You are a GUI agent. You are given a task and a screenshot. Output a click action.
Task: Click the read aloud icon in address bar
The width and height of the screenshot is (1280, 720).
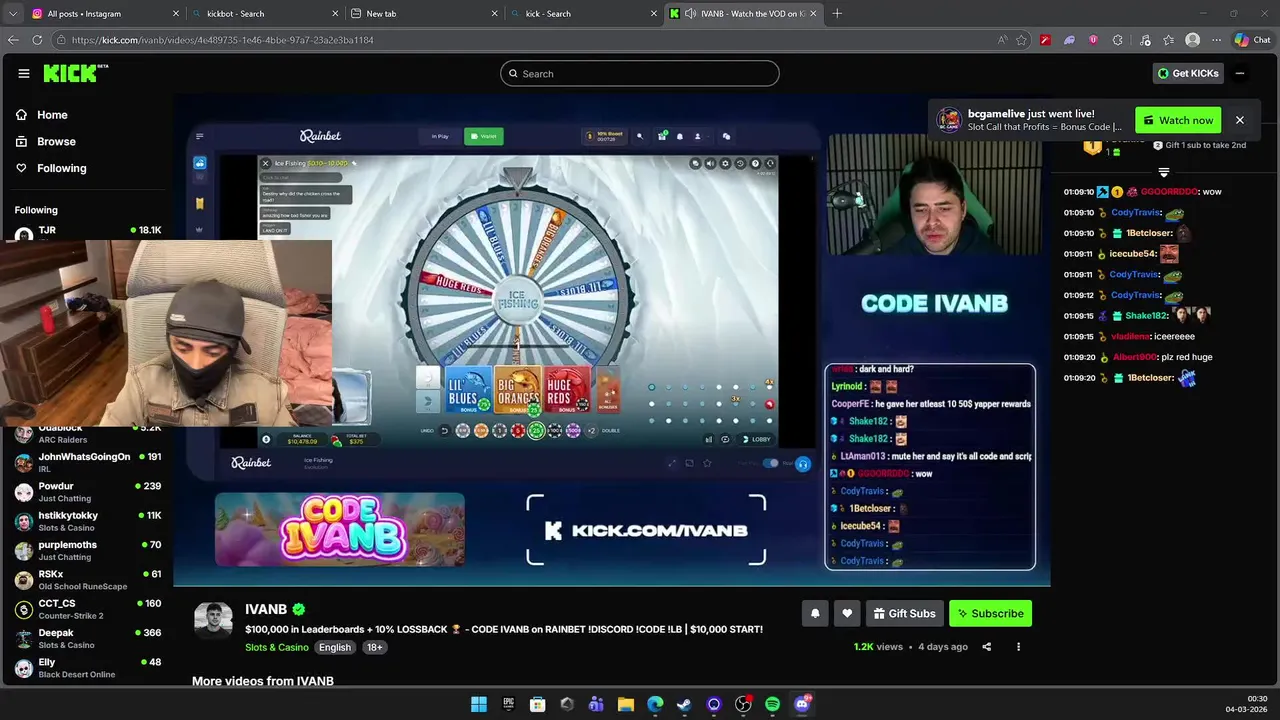pos(1002,40)
